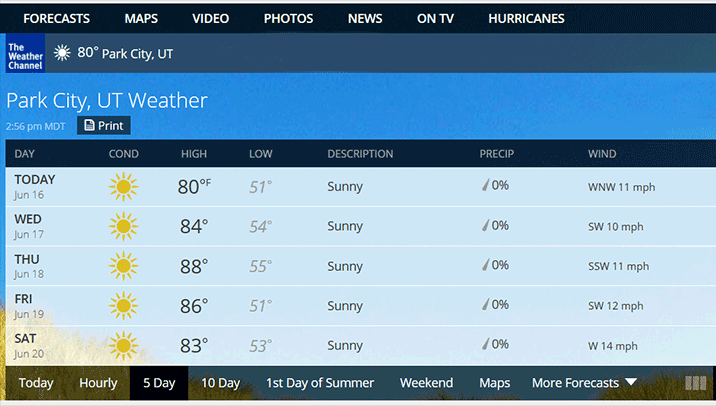Open the 1st Day of Summer link

[320, 383]
